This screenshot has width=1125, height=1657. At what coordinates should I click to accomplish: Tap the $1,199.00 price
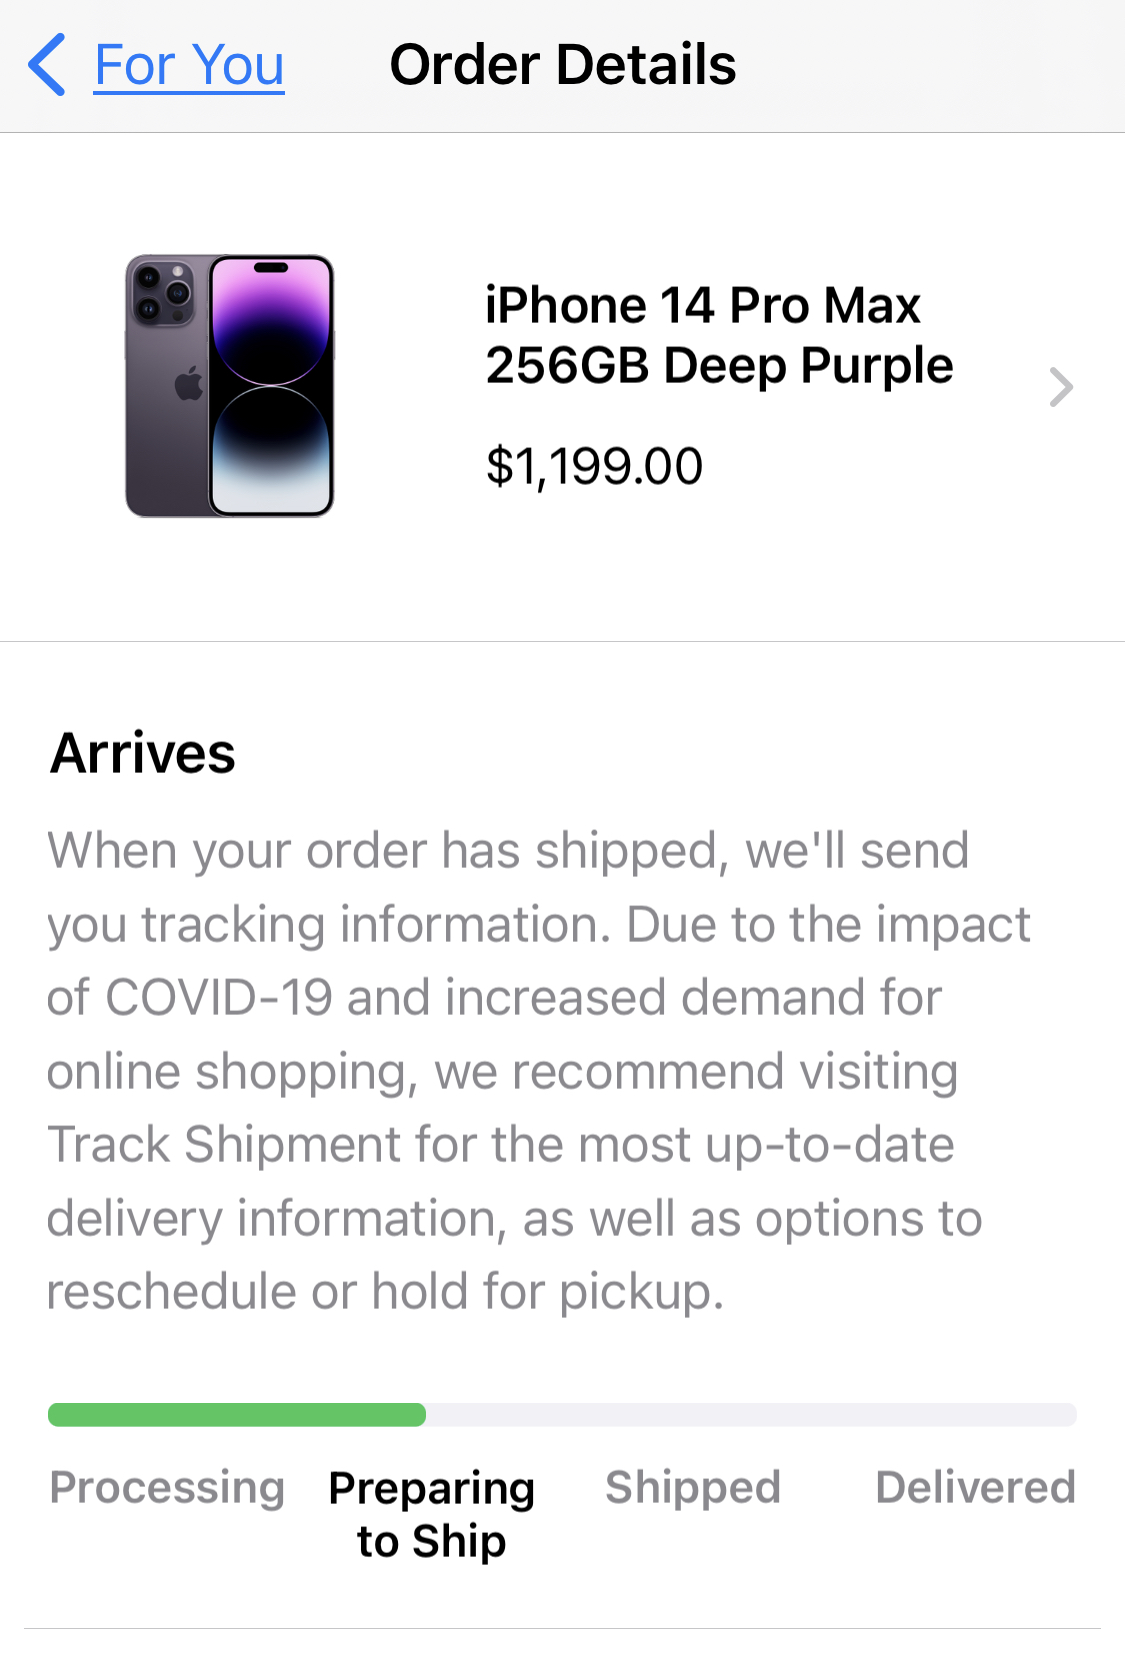pyautogui.click(x=594, y=466)
